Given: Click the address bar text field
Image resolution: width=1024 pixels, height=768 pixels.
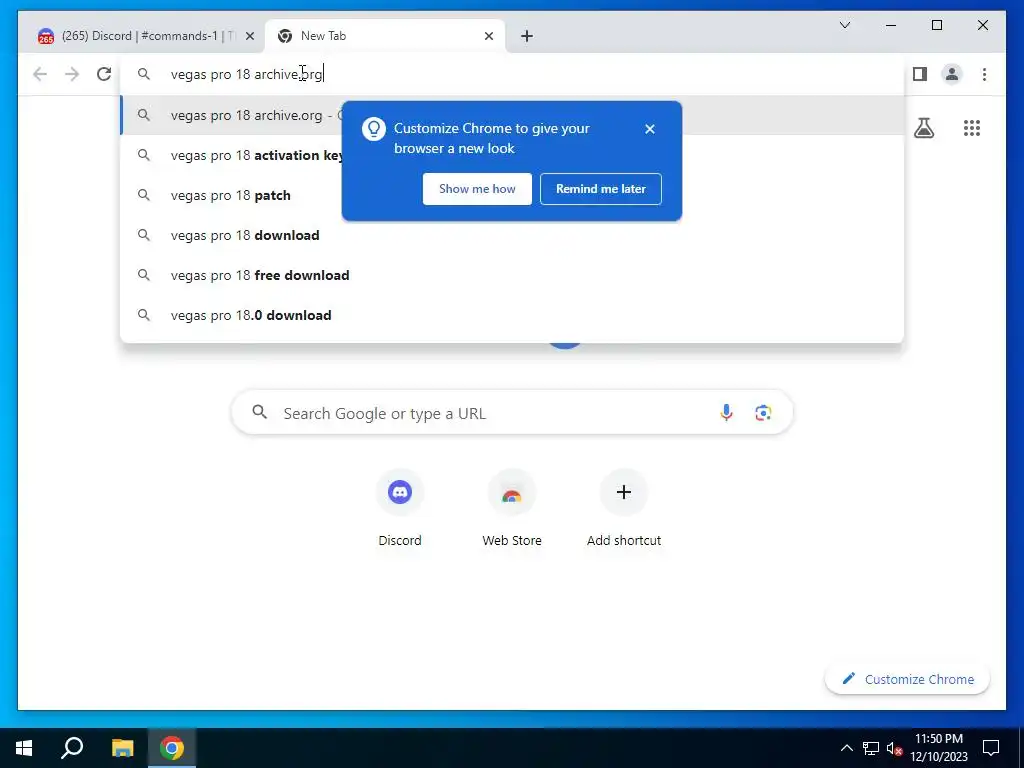Looking at the screenshot, I should pyautogui.click(x=512, y=74).
